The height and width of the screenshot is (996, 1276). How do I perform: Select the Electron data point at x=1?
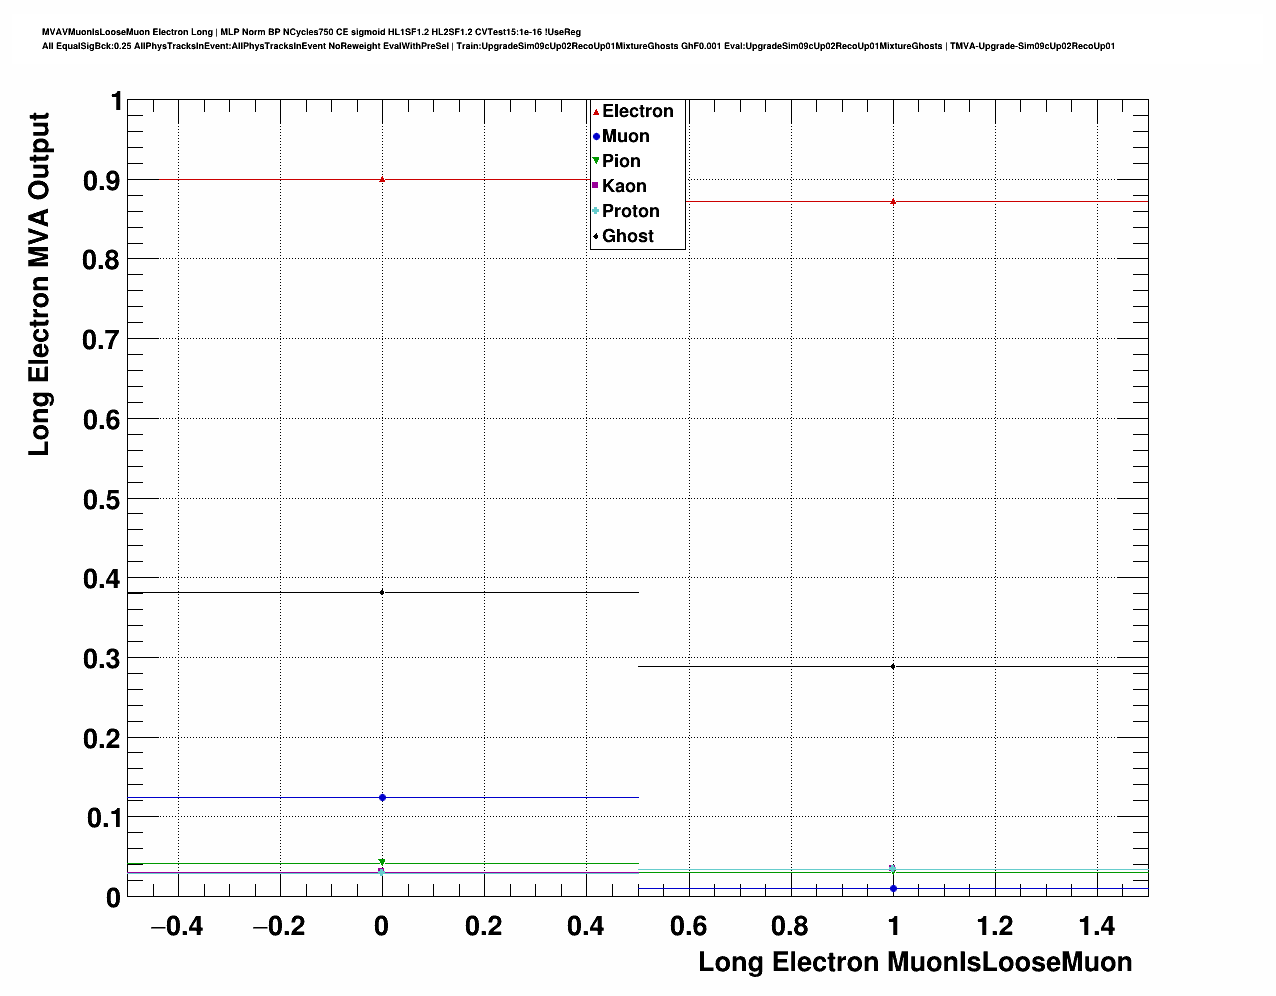pyautogui.click(x=893, y=202)
